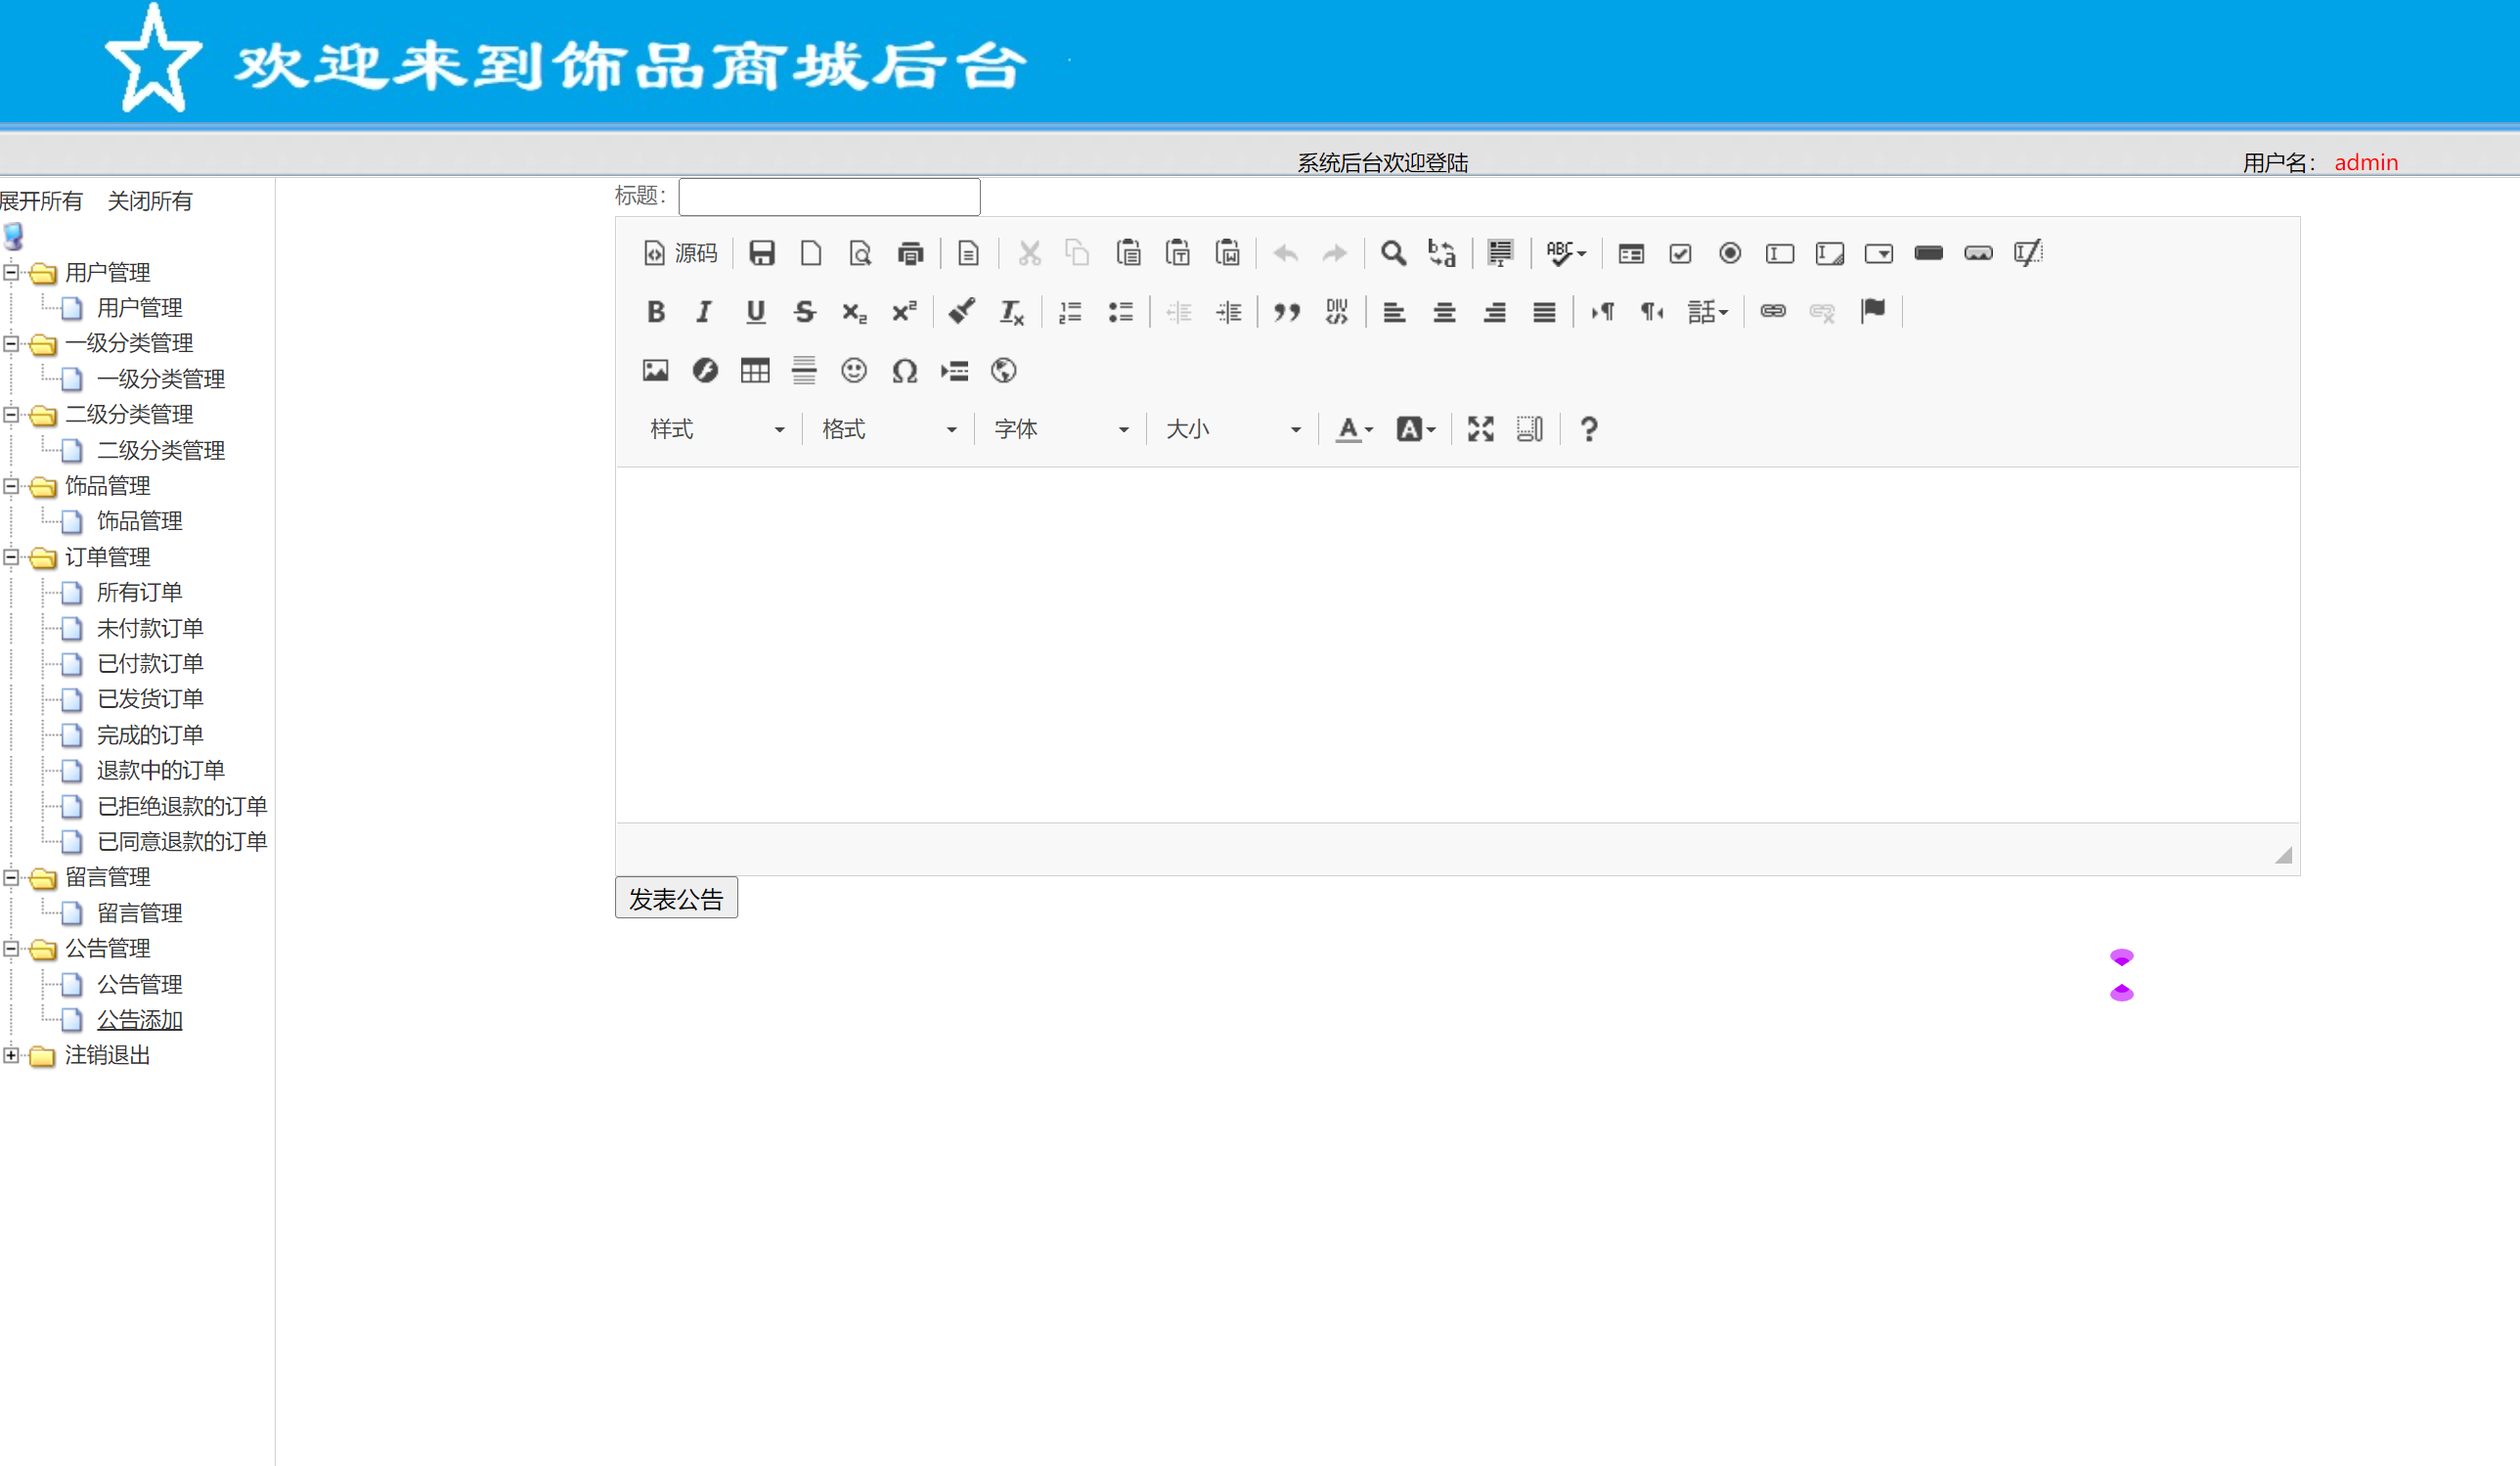Image resolution: width=2520 pixels, height=1466 pixels.
Task: Click the insert link icon
Action: [1772, 312]
